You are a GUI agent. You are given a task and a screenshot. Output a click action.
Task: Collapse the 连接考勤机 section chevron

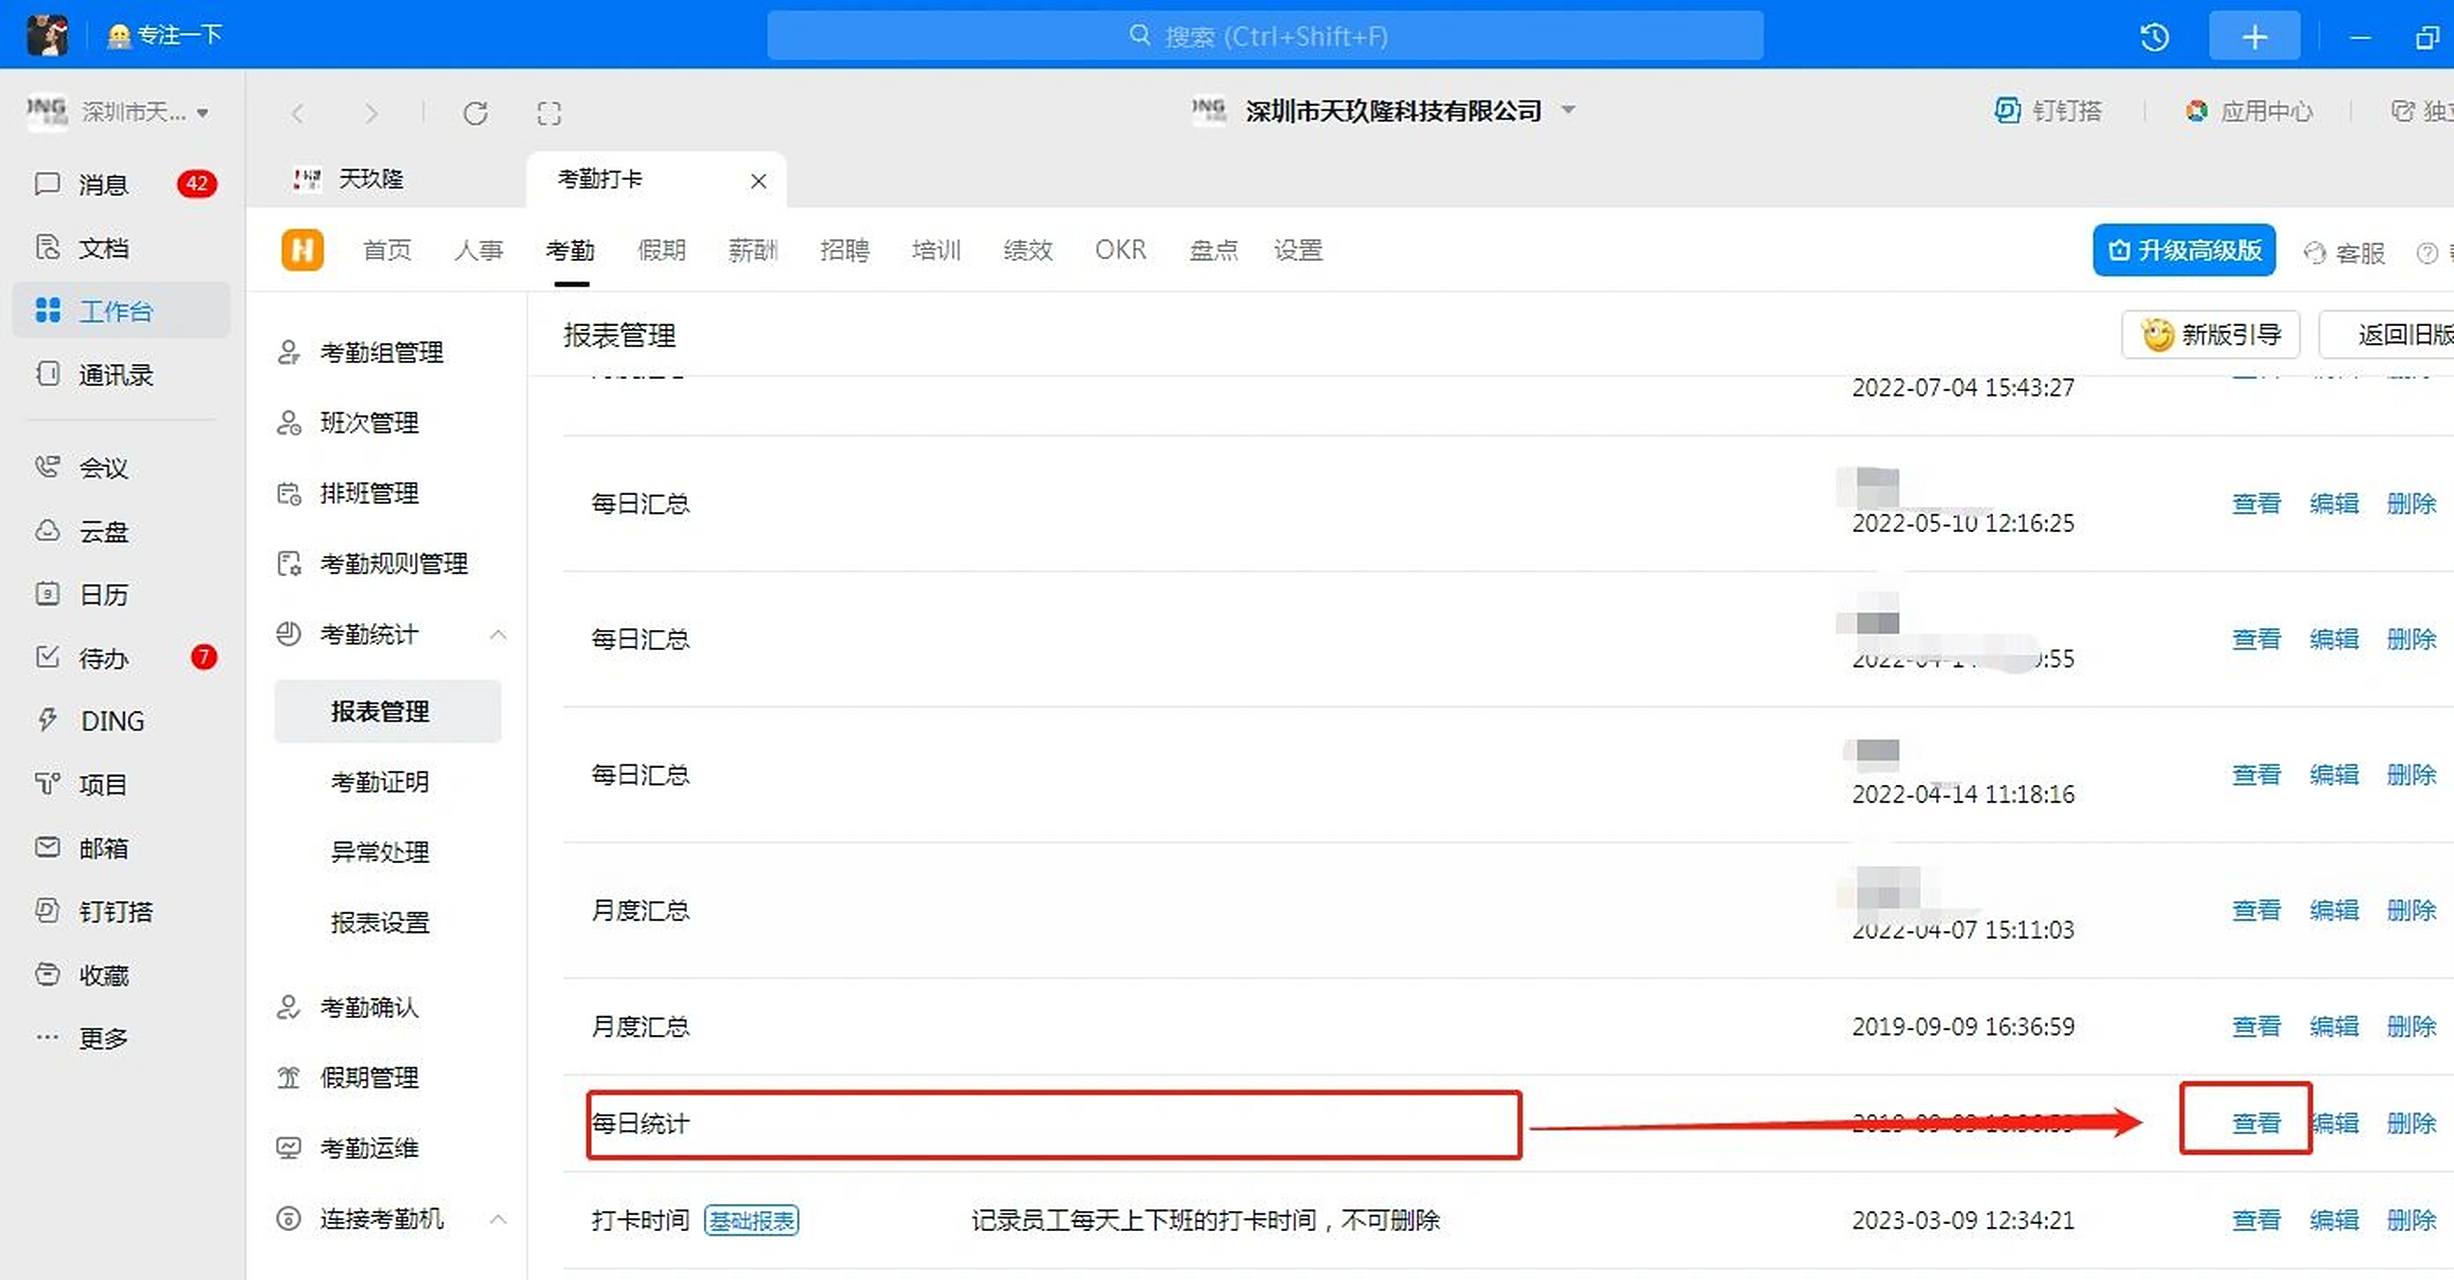498,1219
